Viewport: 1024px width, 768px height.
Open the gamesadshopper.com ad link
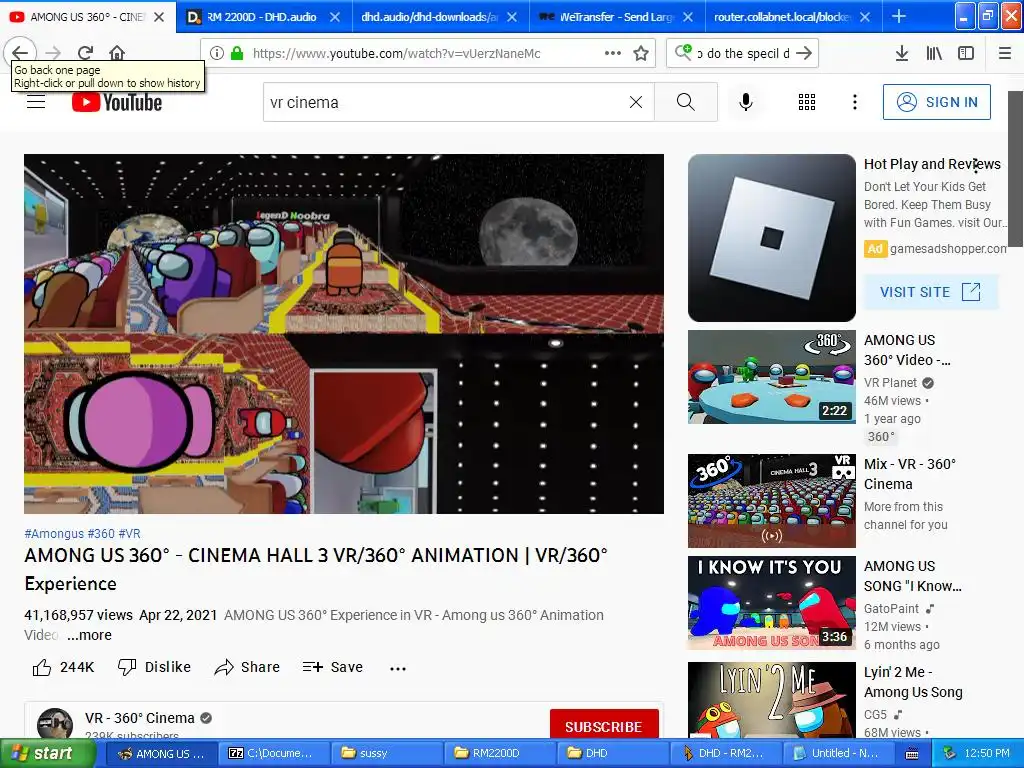pyautogui.click(x=948, y=249)
